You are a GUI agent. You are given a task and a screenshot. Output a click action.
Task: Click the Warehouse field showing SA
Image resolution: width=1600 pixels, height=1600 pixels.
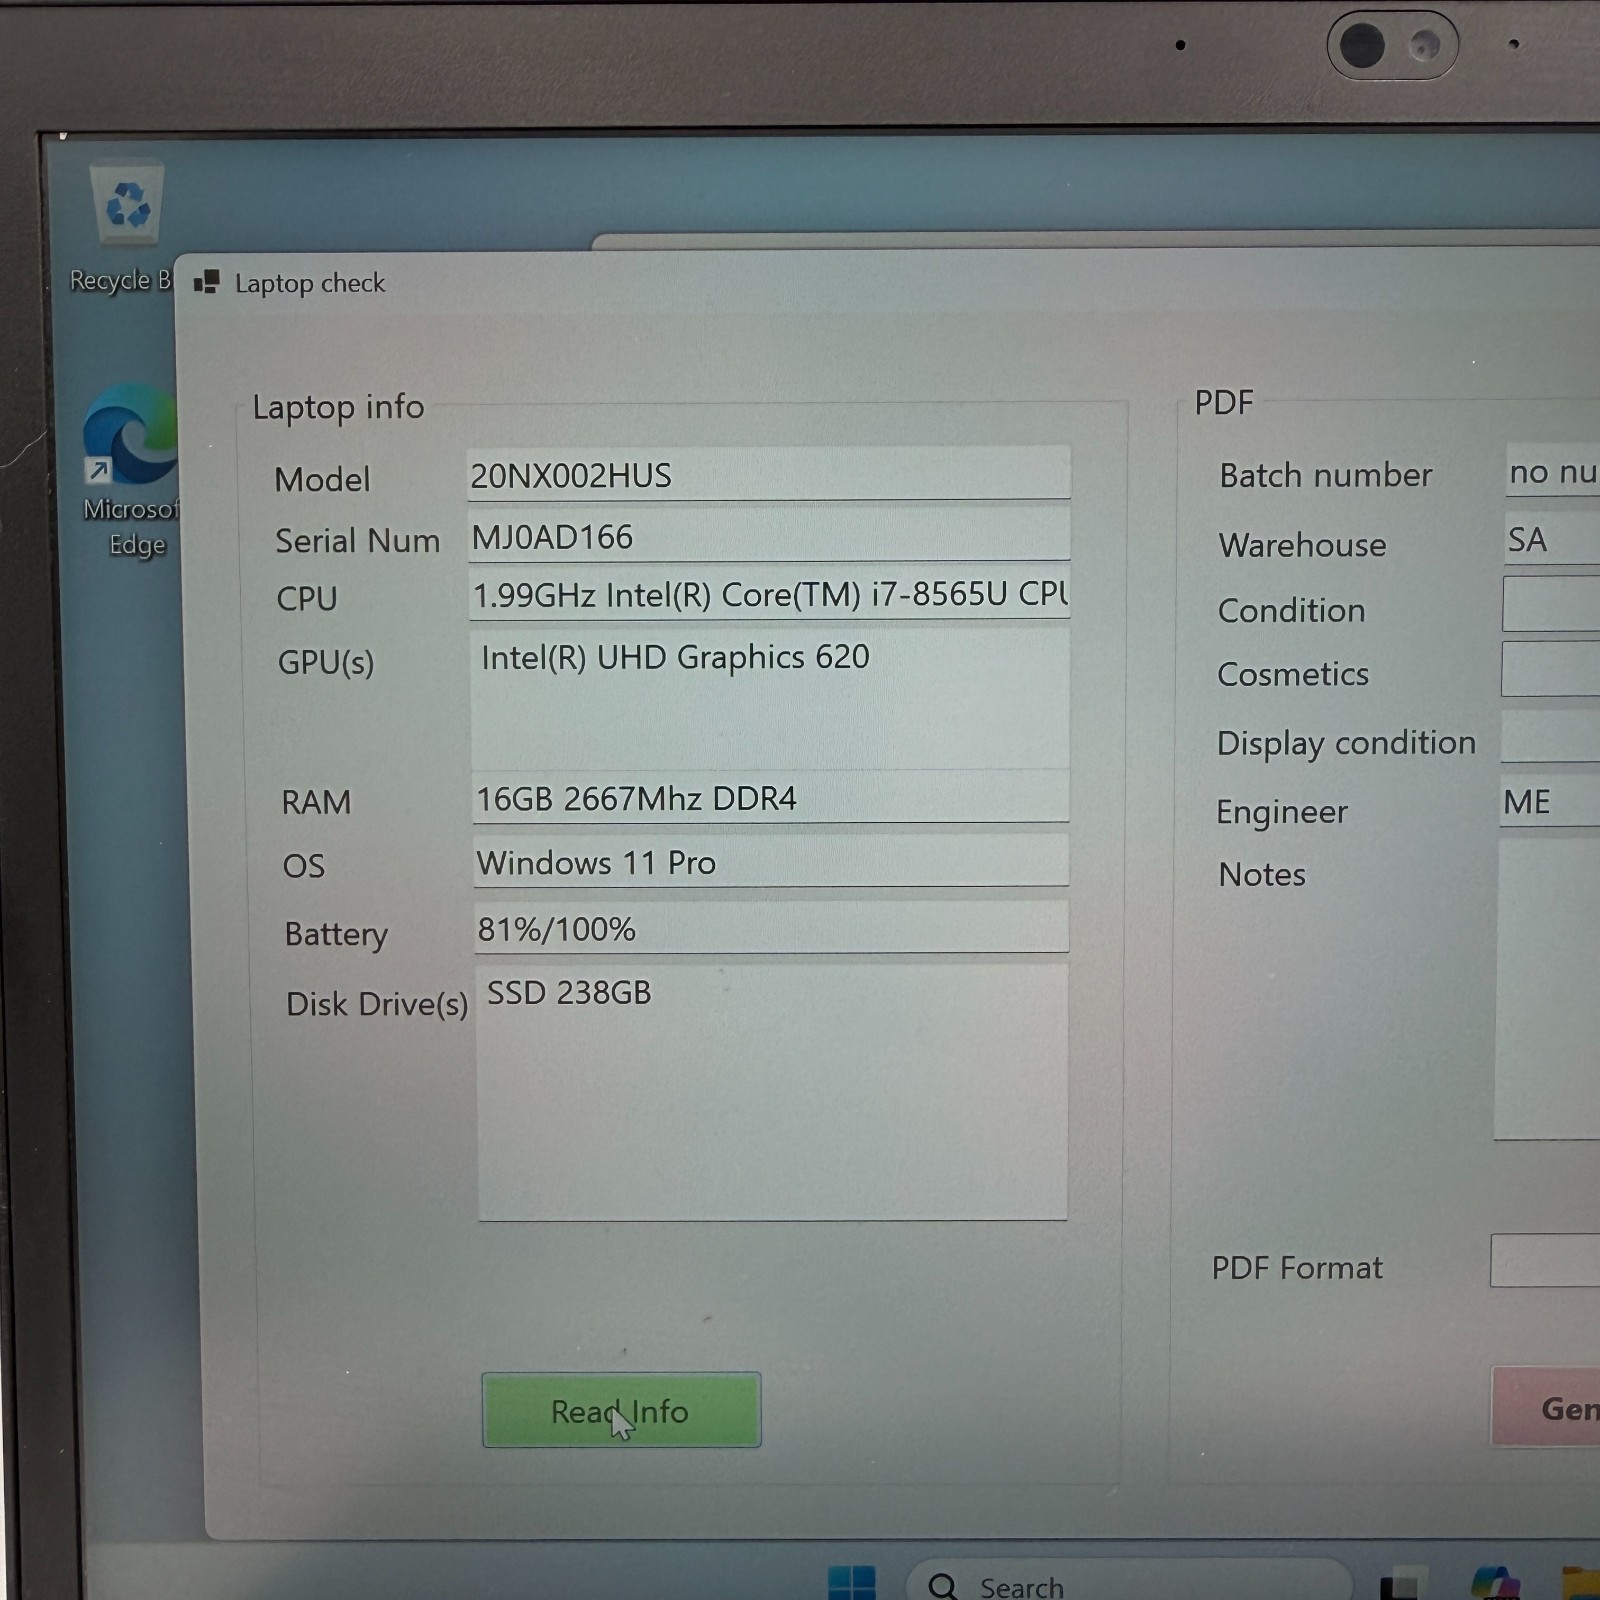(x=1552, y=538)
